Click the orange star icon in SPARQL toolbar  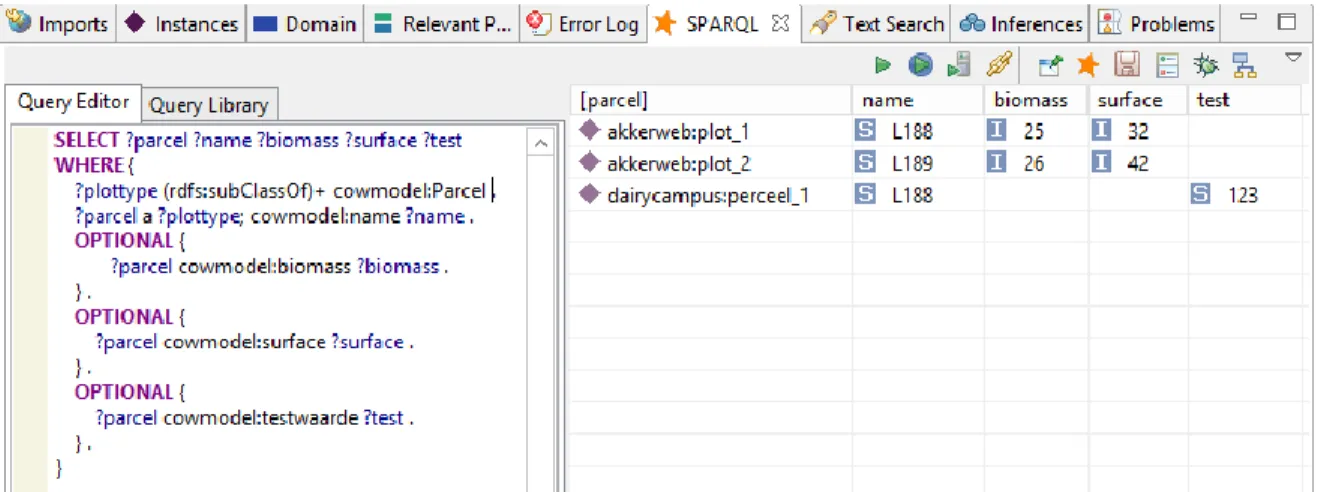tap(1088, 66)
